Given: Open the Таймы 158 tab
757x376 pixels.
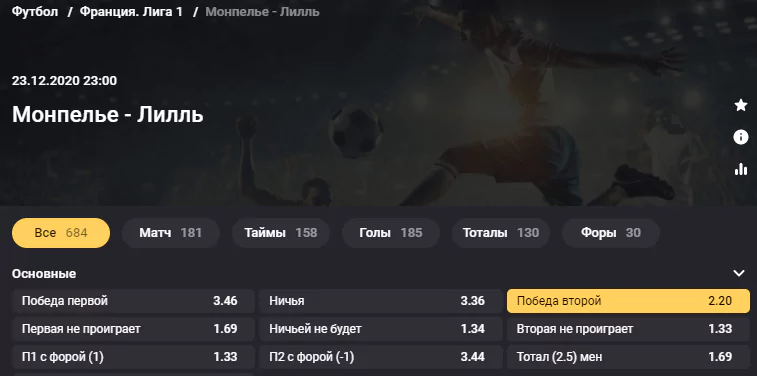Looking at the screenshot, I should 280,233.
